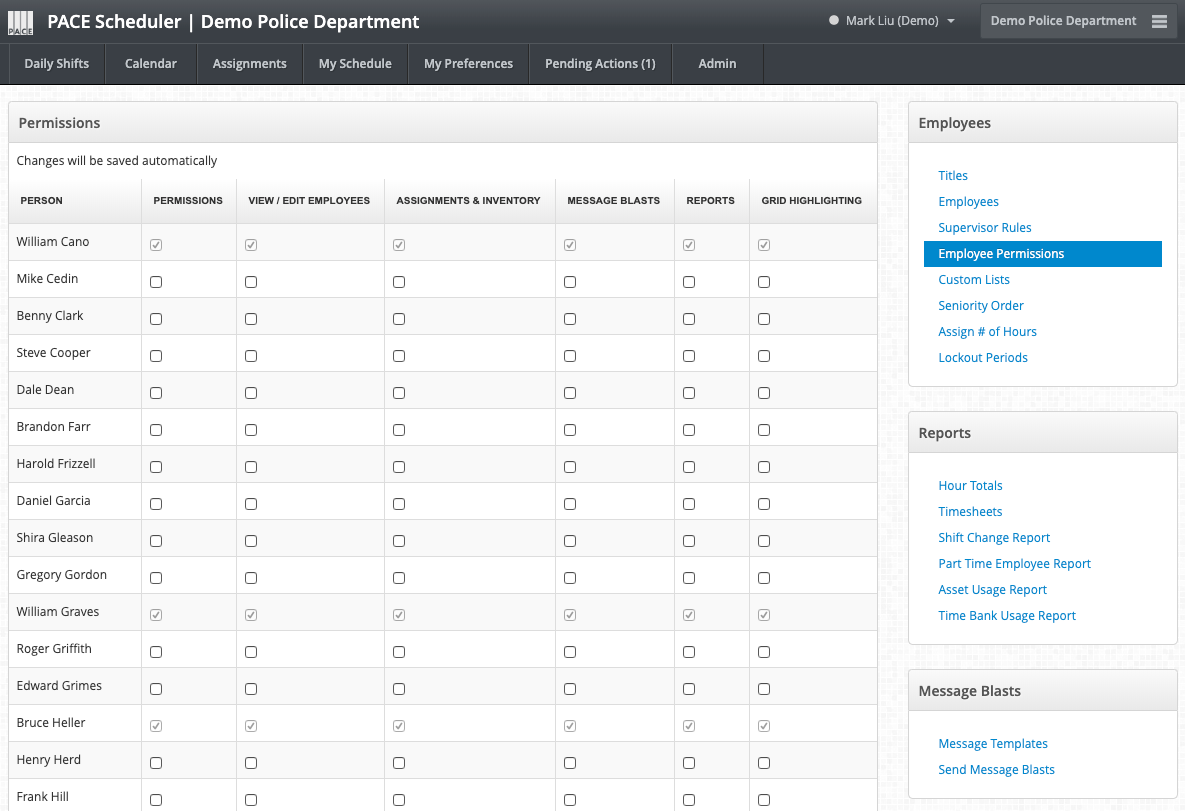Enable Permissions checkbox for Mike Cedin

click(x=156, y=282)
